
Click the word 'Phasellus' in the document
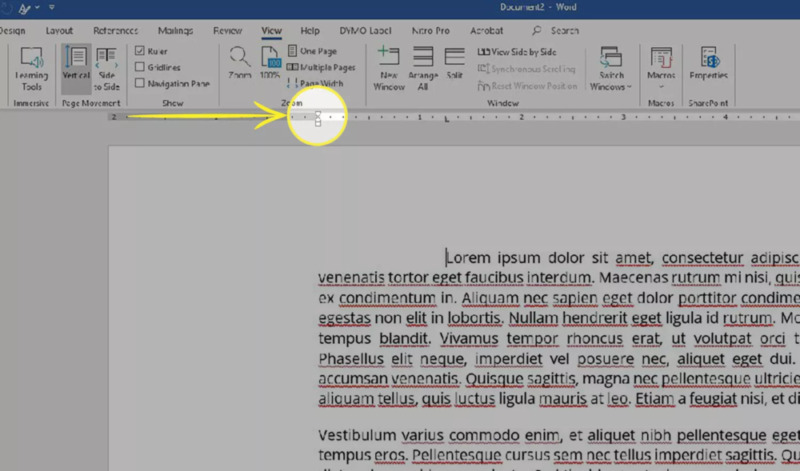pos(351,359)
